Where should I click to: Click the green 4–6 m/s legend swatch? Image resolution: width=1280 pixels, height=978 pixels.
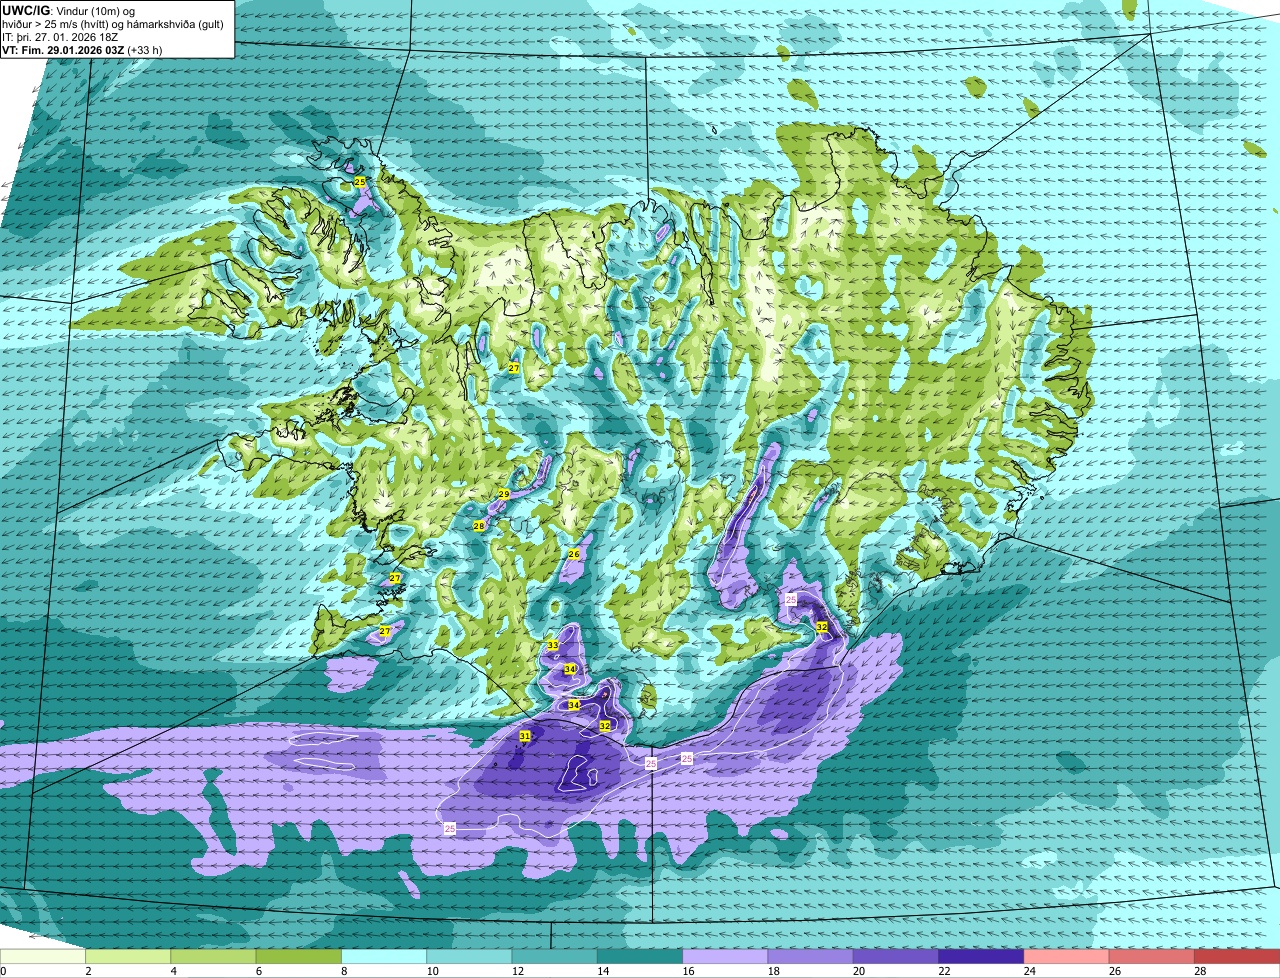(213, 956)
